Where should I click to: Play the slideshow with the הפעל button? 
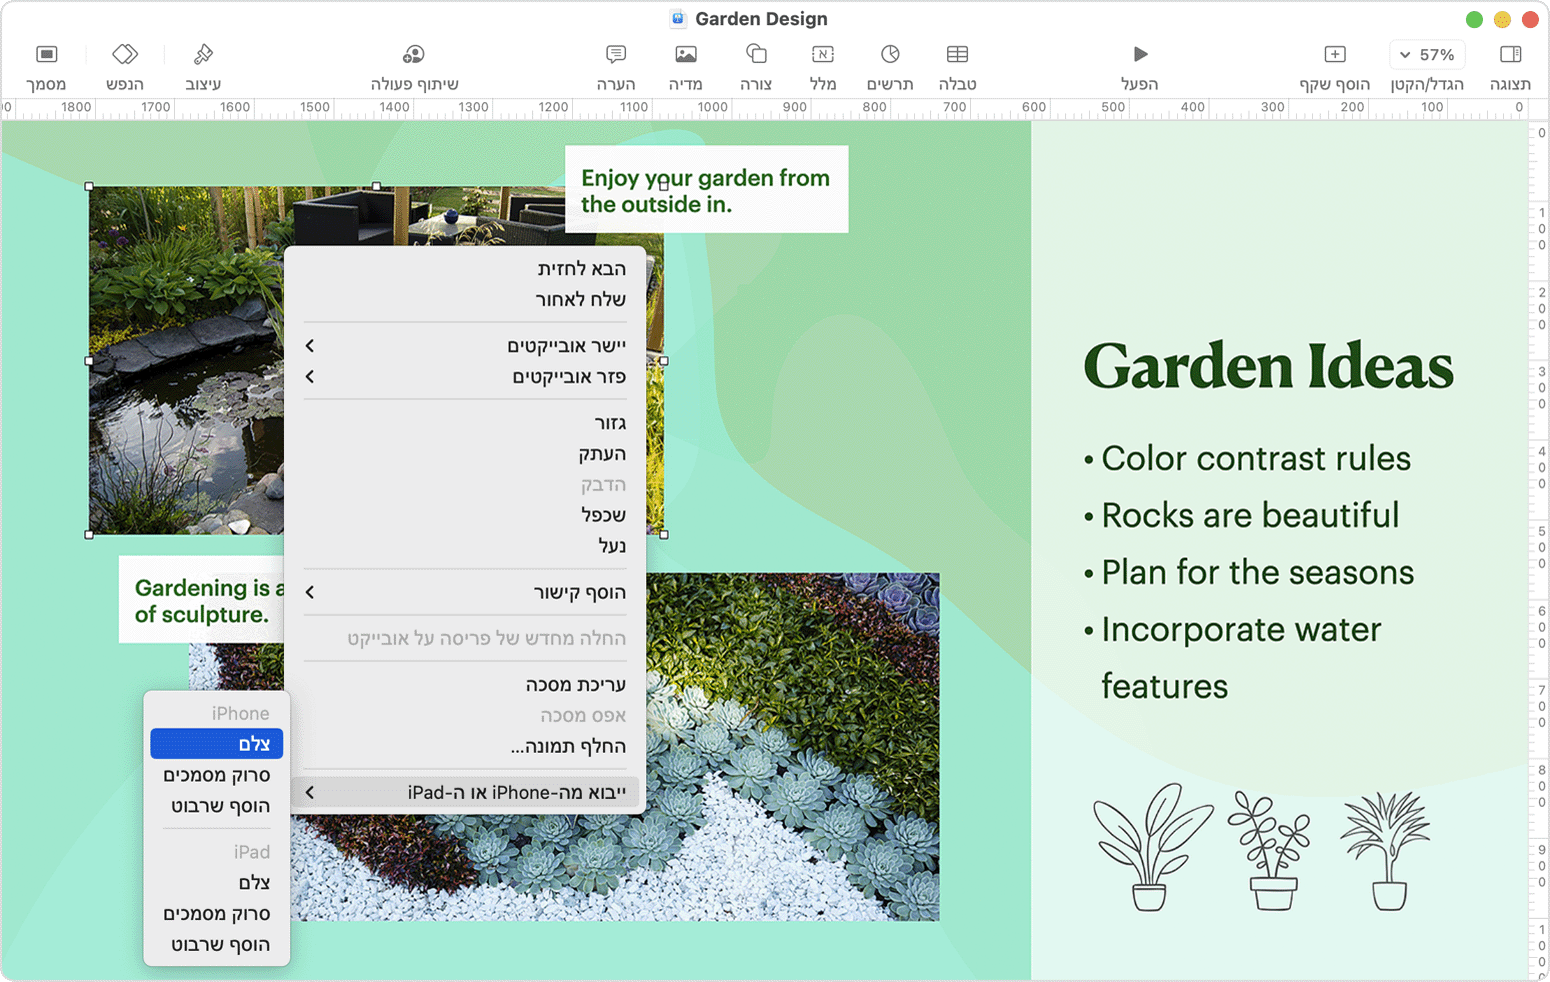(1140, 54)
